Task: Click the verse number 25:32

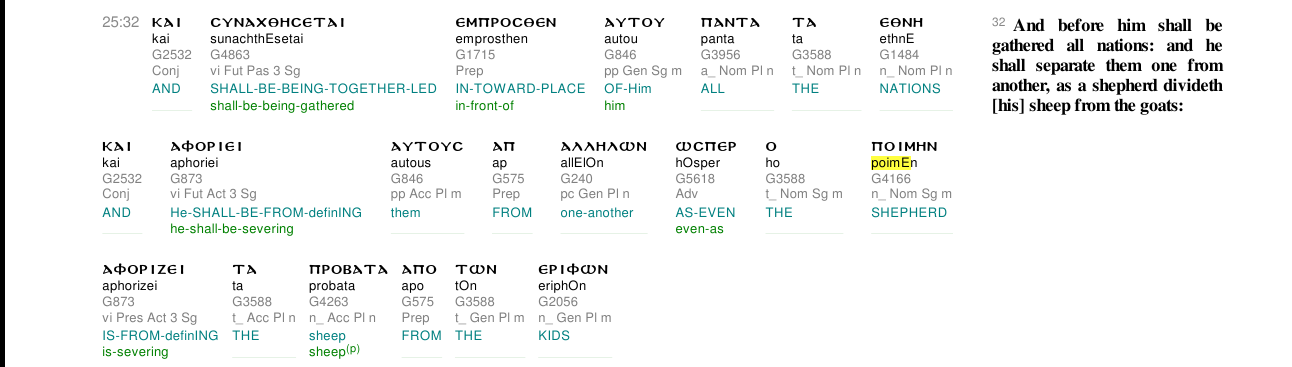Action: pyautogui.click(x=120, y=21)
